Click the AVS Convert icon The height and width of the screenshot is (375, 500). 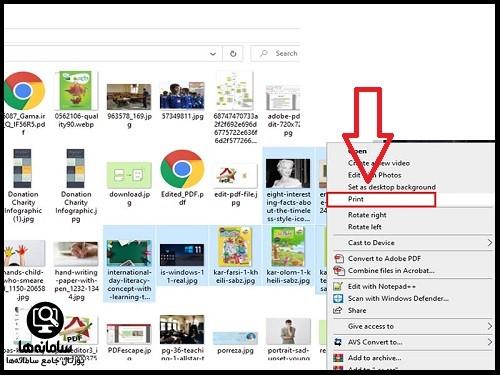point(338,342)
